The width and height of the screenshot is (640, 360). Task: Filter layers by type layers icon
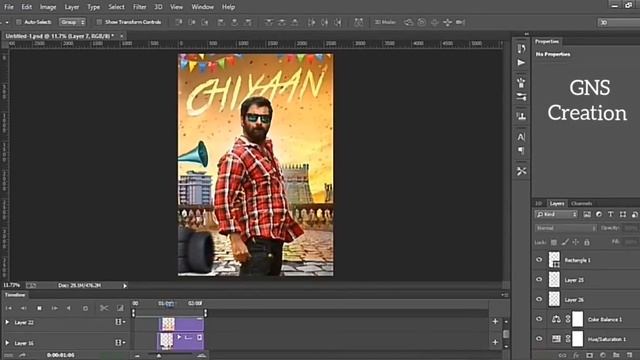pyautogui.click(x=611, y=214)
